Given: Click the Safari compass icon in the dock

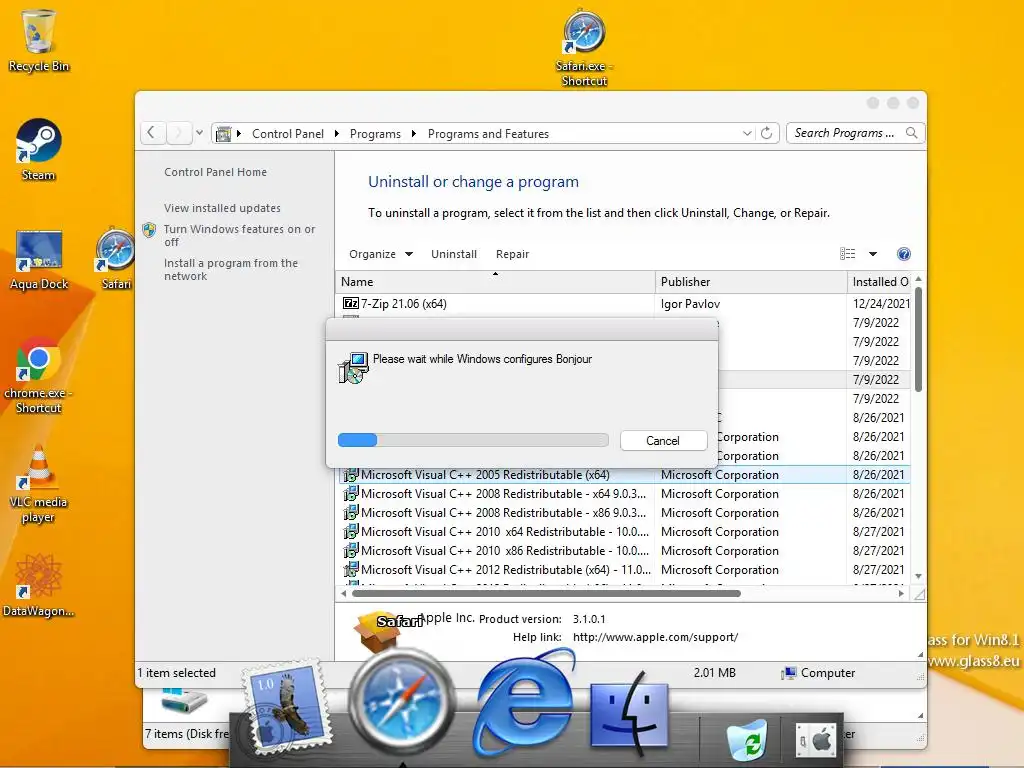Looking at the screenshot, I should [402, 701].
